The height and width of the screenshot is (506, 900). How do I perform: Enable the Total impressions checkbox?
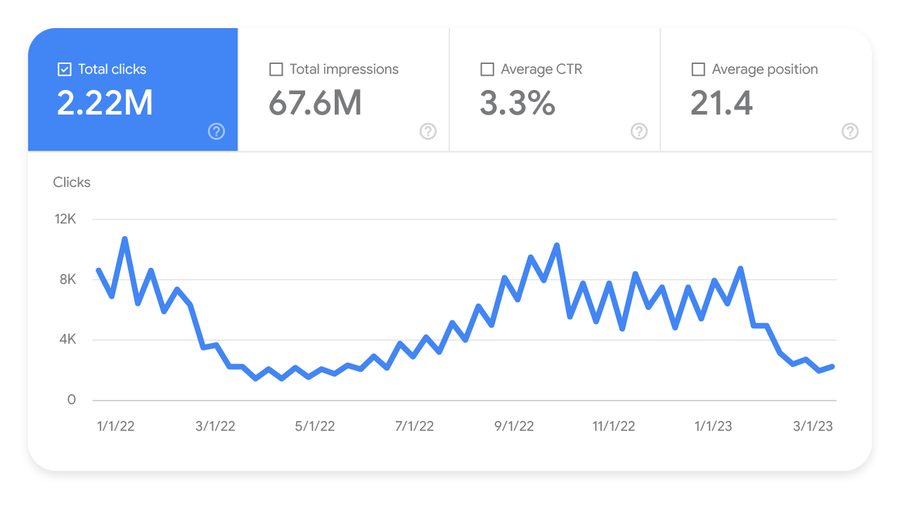click(x=276, y=69)
